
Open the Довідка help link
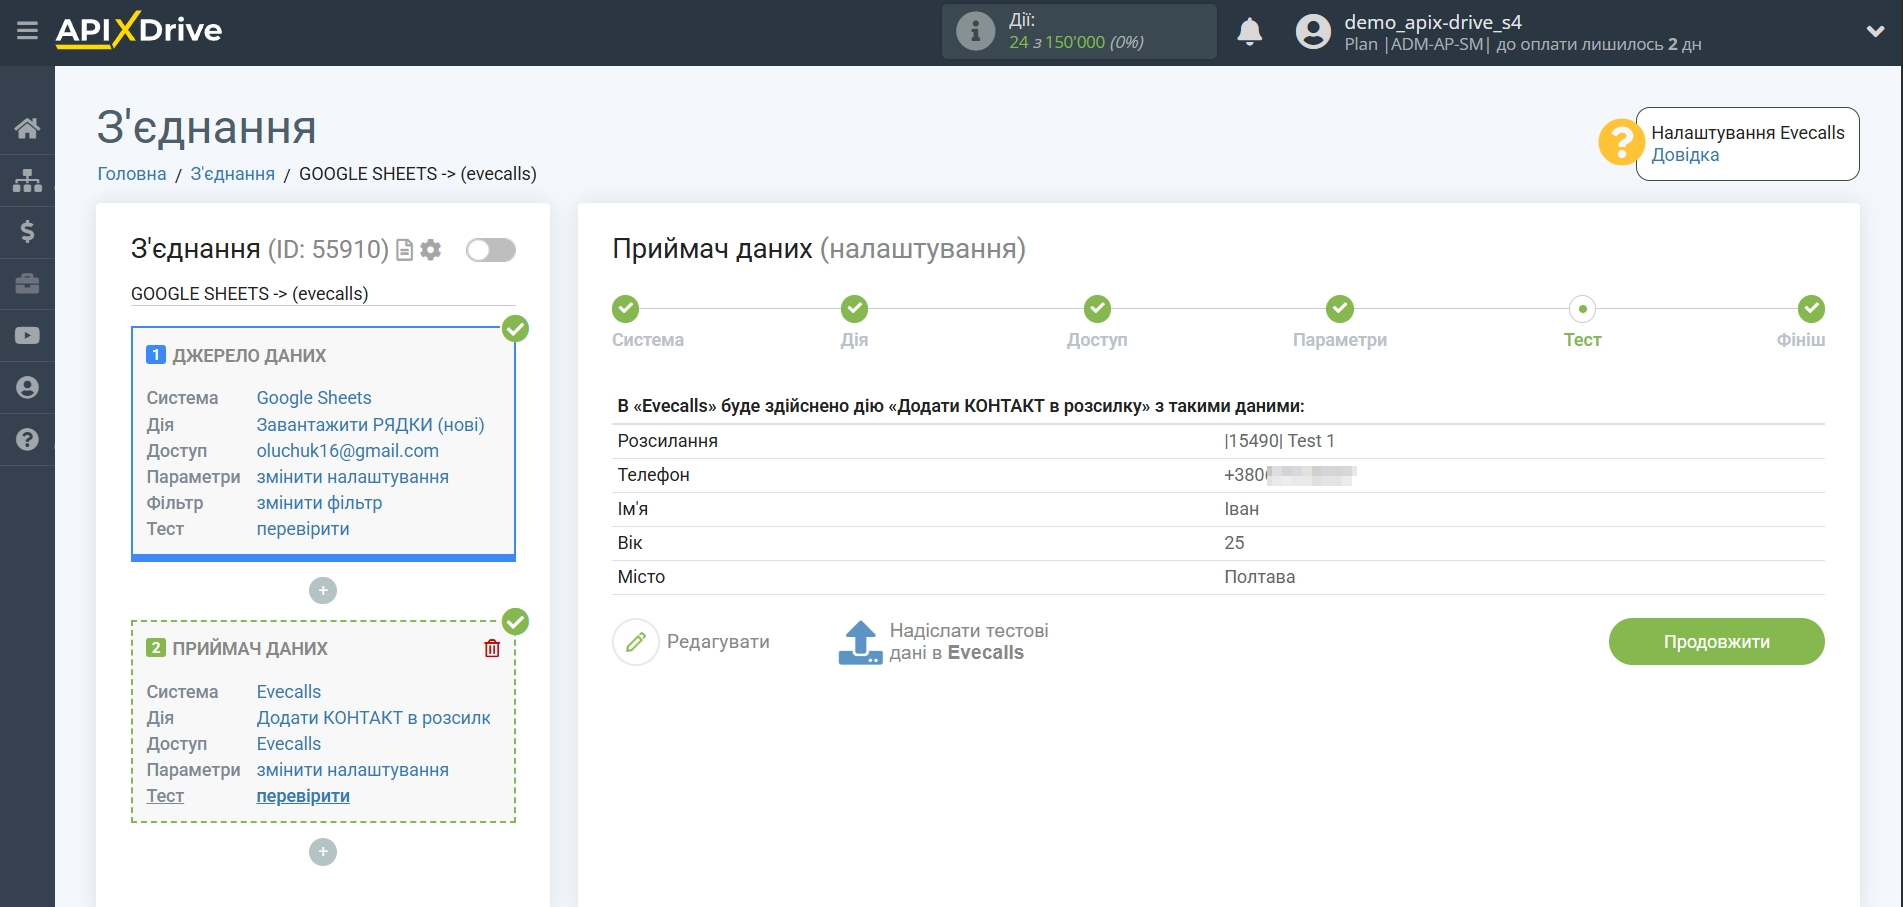1685,155
